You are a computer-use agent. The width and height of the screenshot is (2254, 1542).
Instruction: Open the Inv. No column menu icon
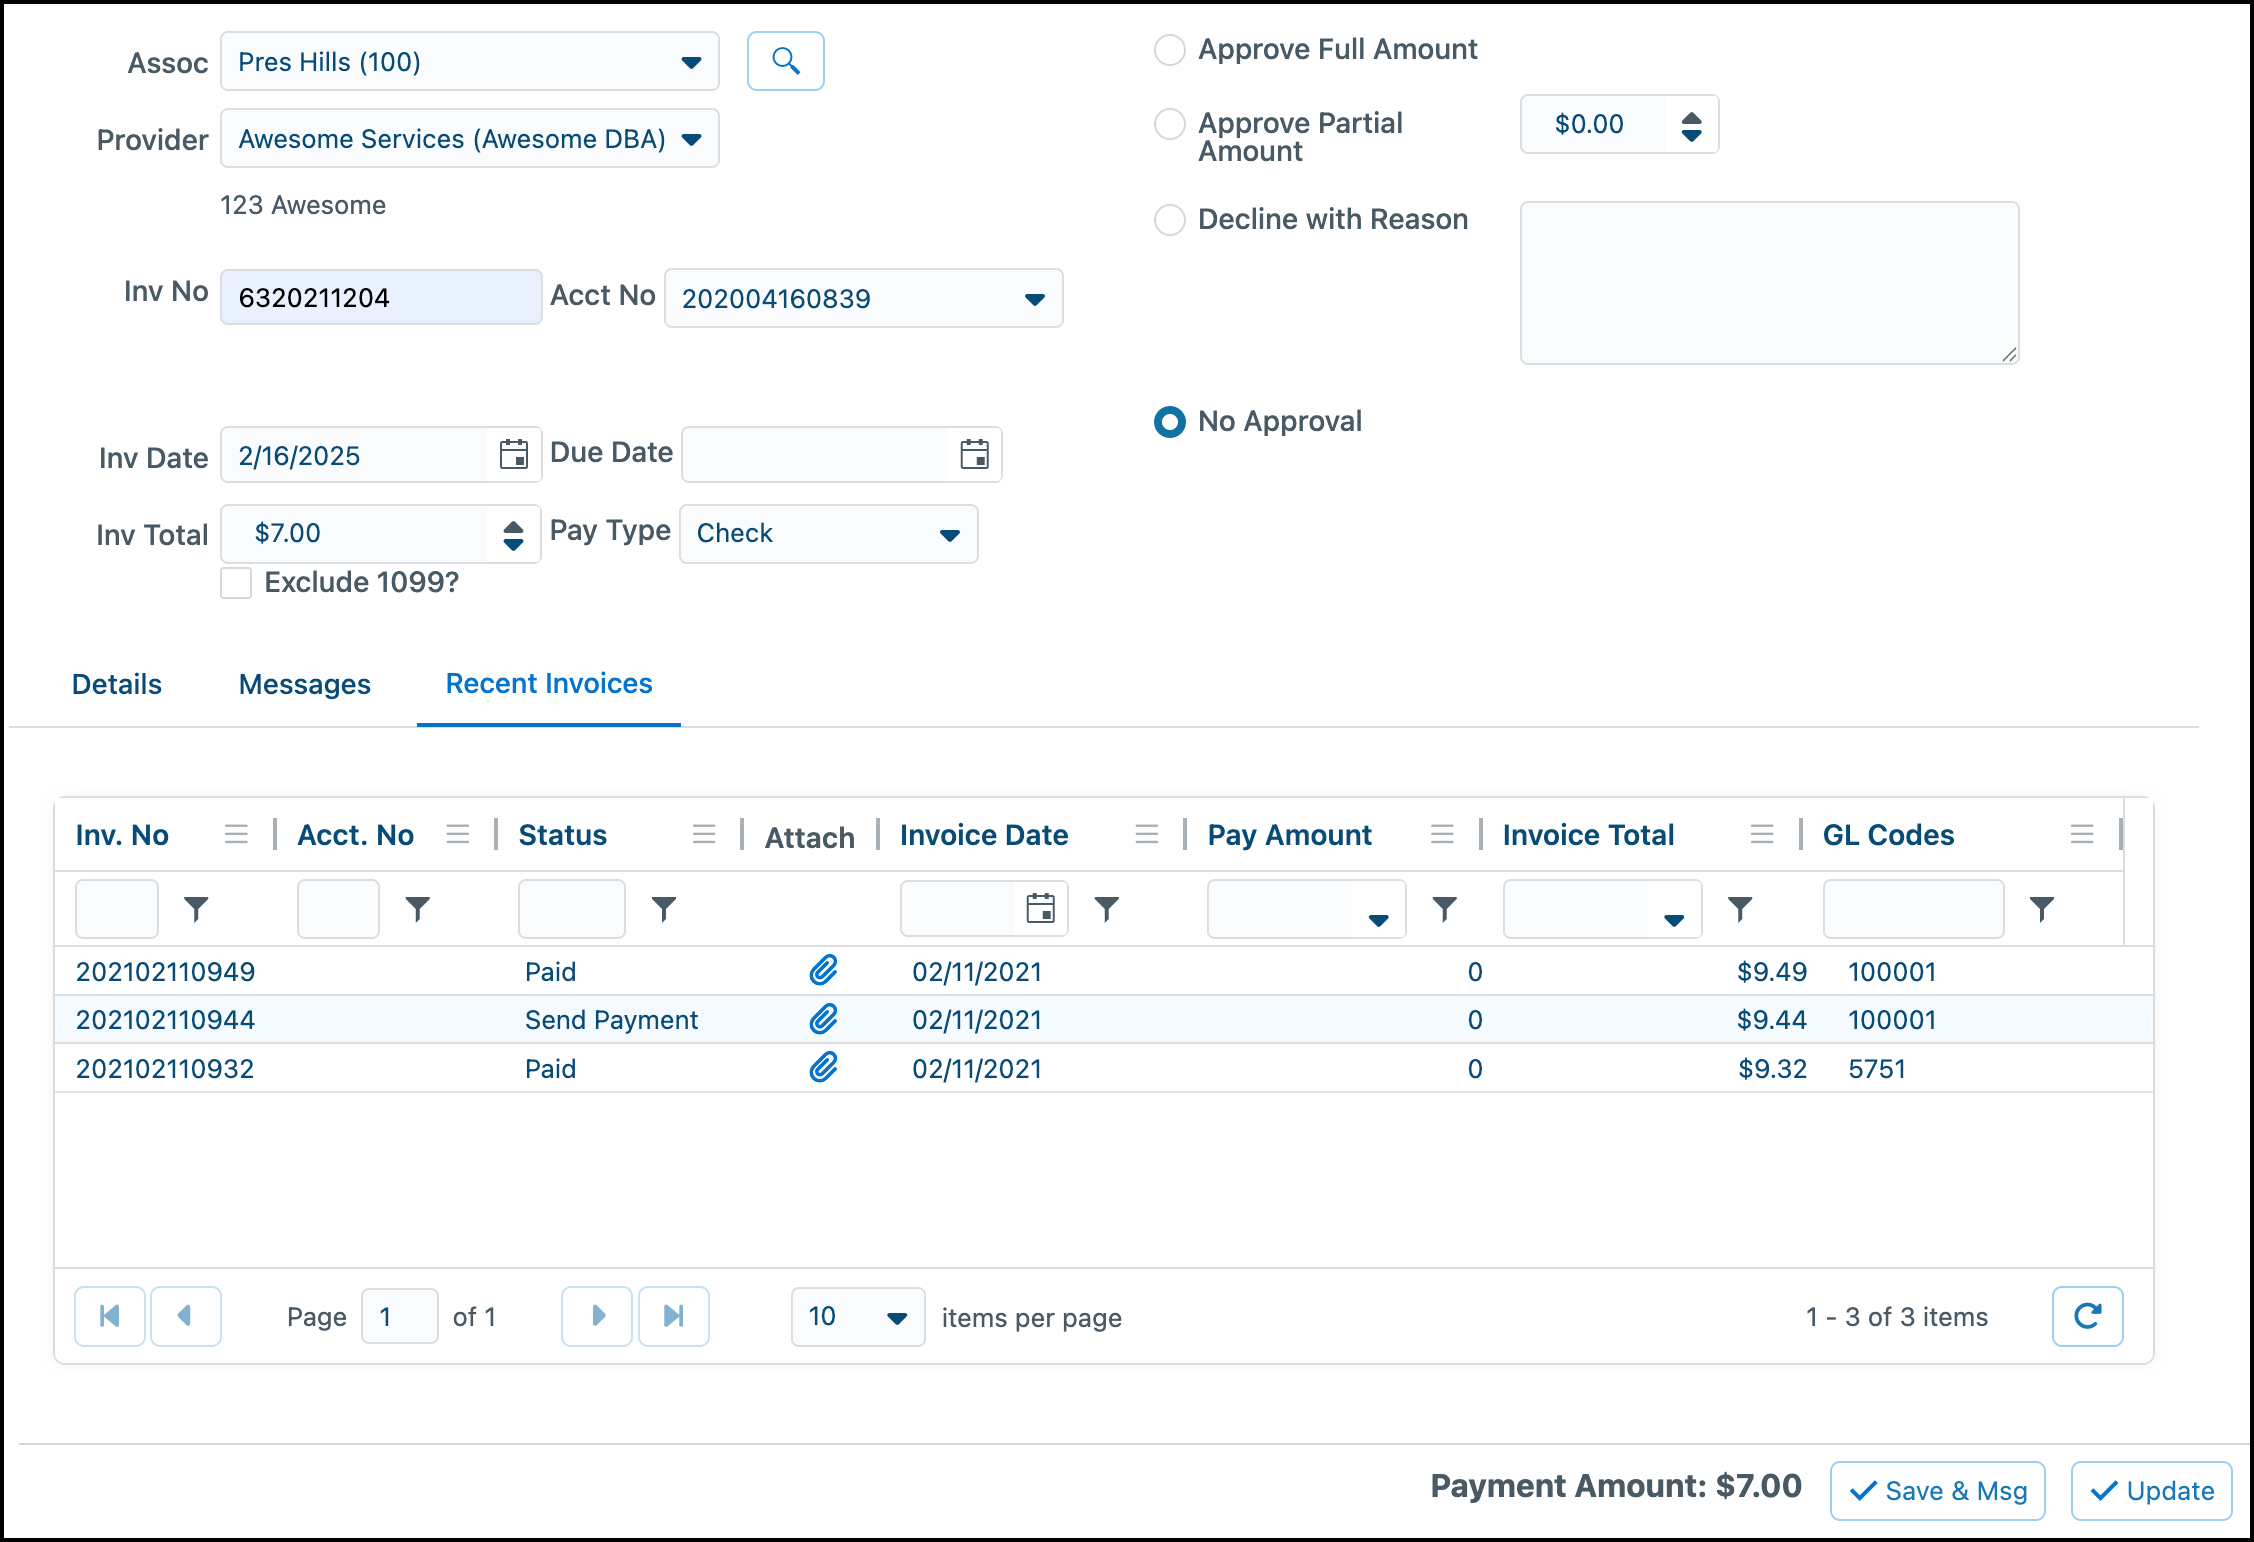pyautogui.click(x=237, y=834)
